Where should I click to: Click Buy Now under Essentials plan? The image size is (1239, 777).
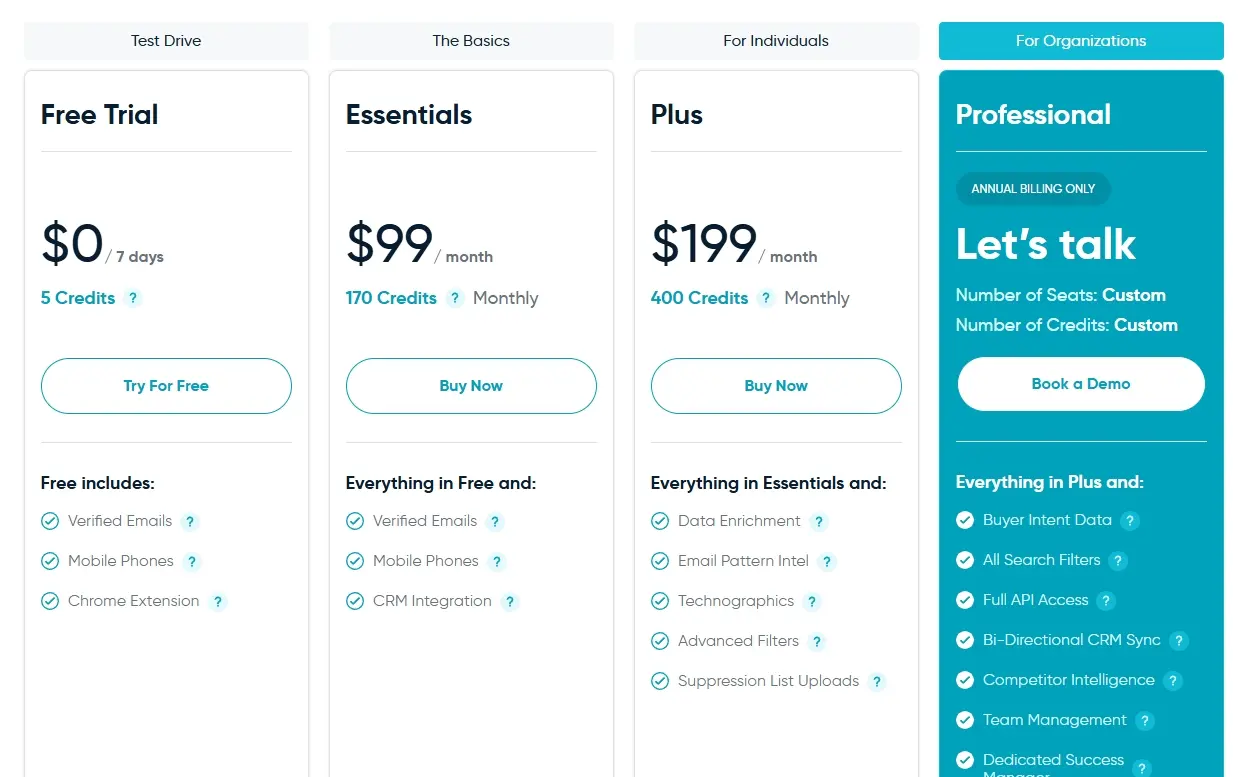(x=471, y=386)
